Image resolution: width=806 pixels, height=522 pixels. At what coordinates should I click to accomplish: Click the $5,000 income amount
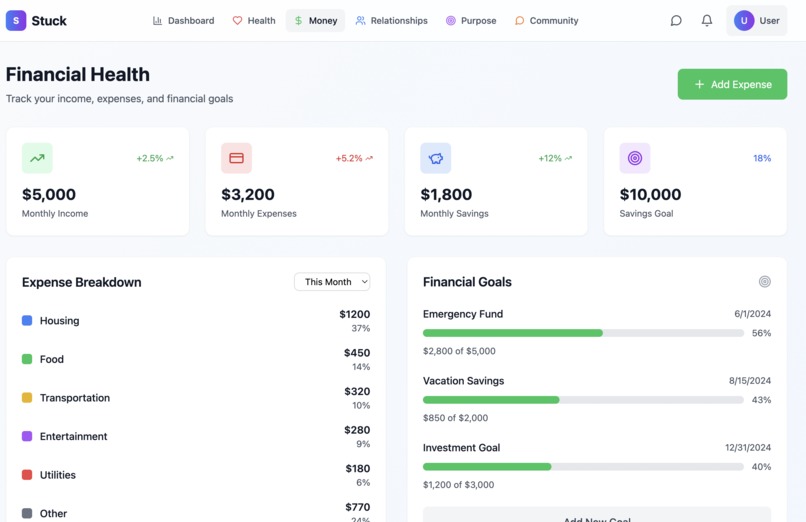click(49, 194)
